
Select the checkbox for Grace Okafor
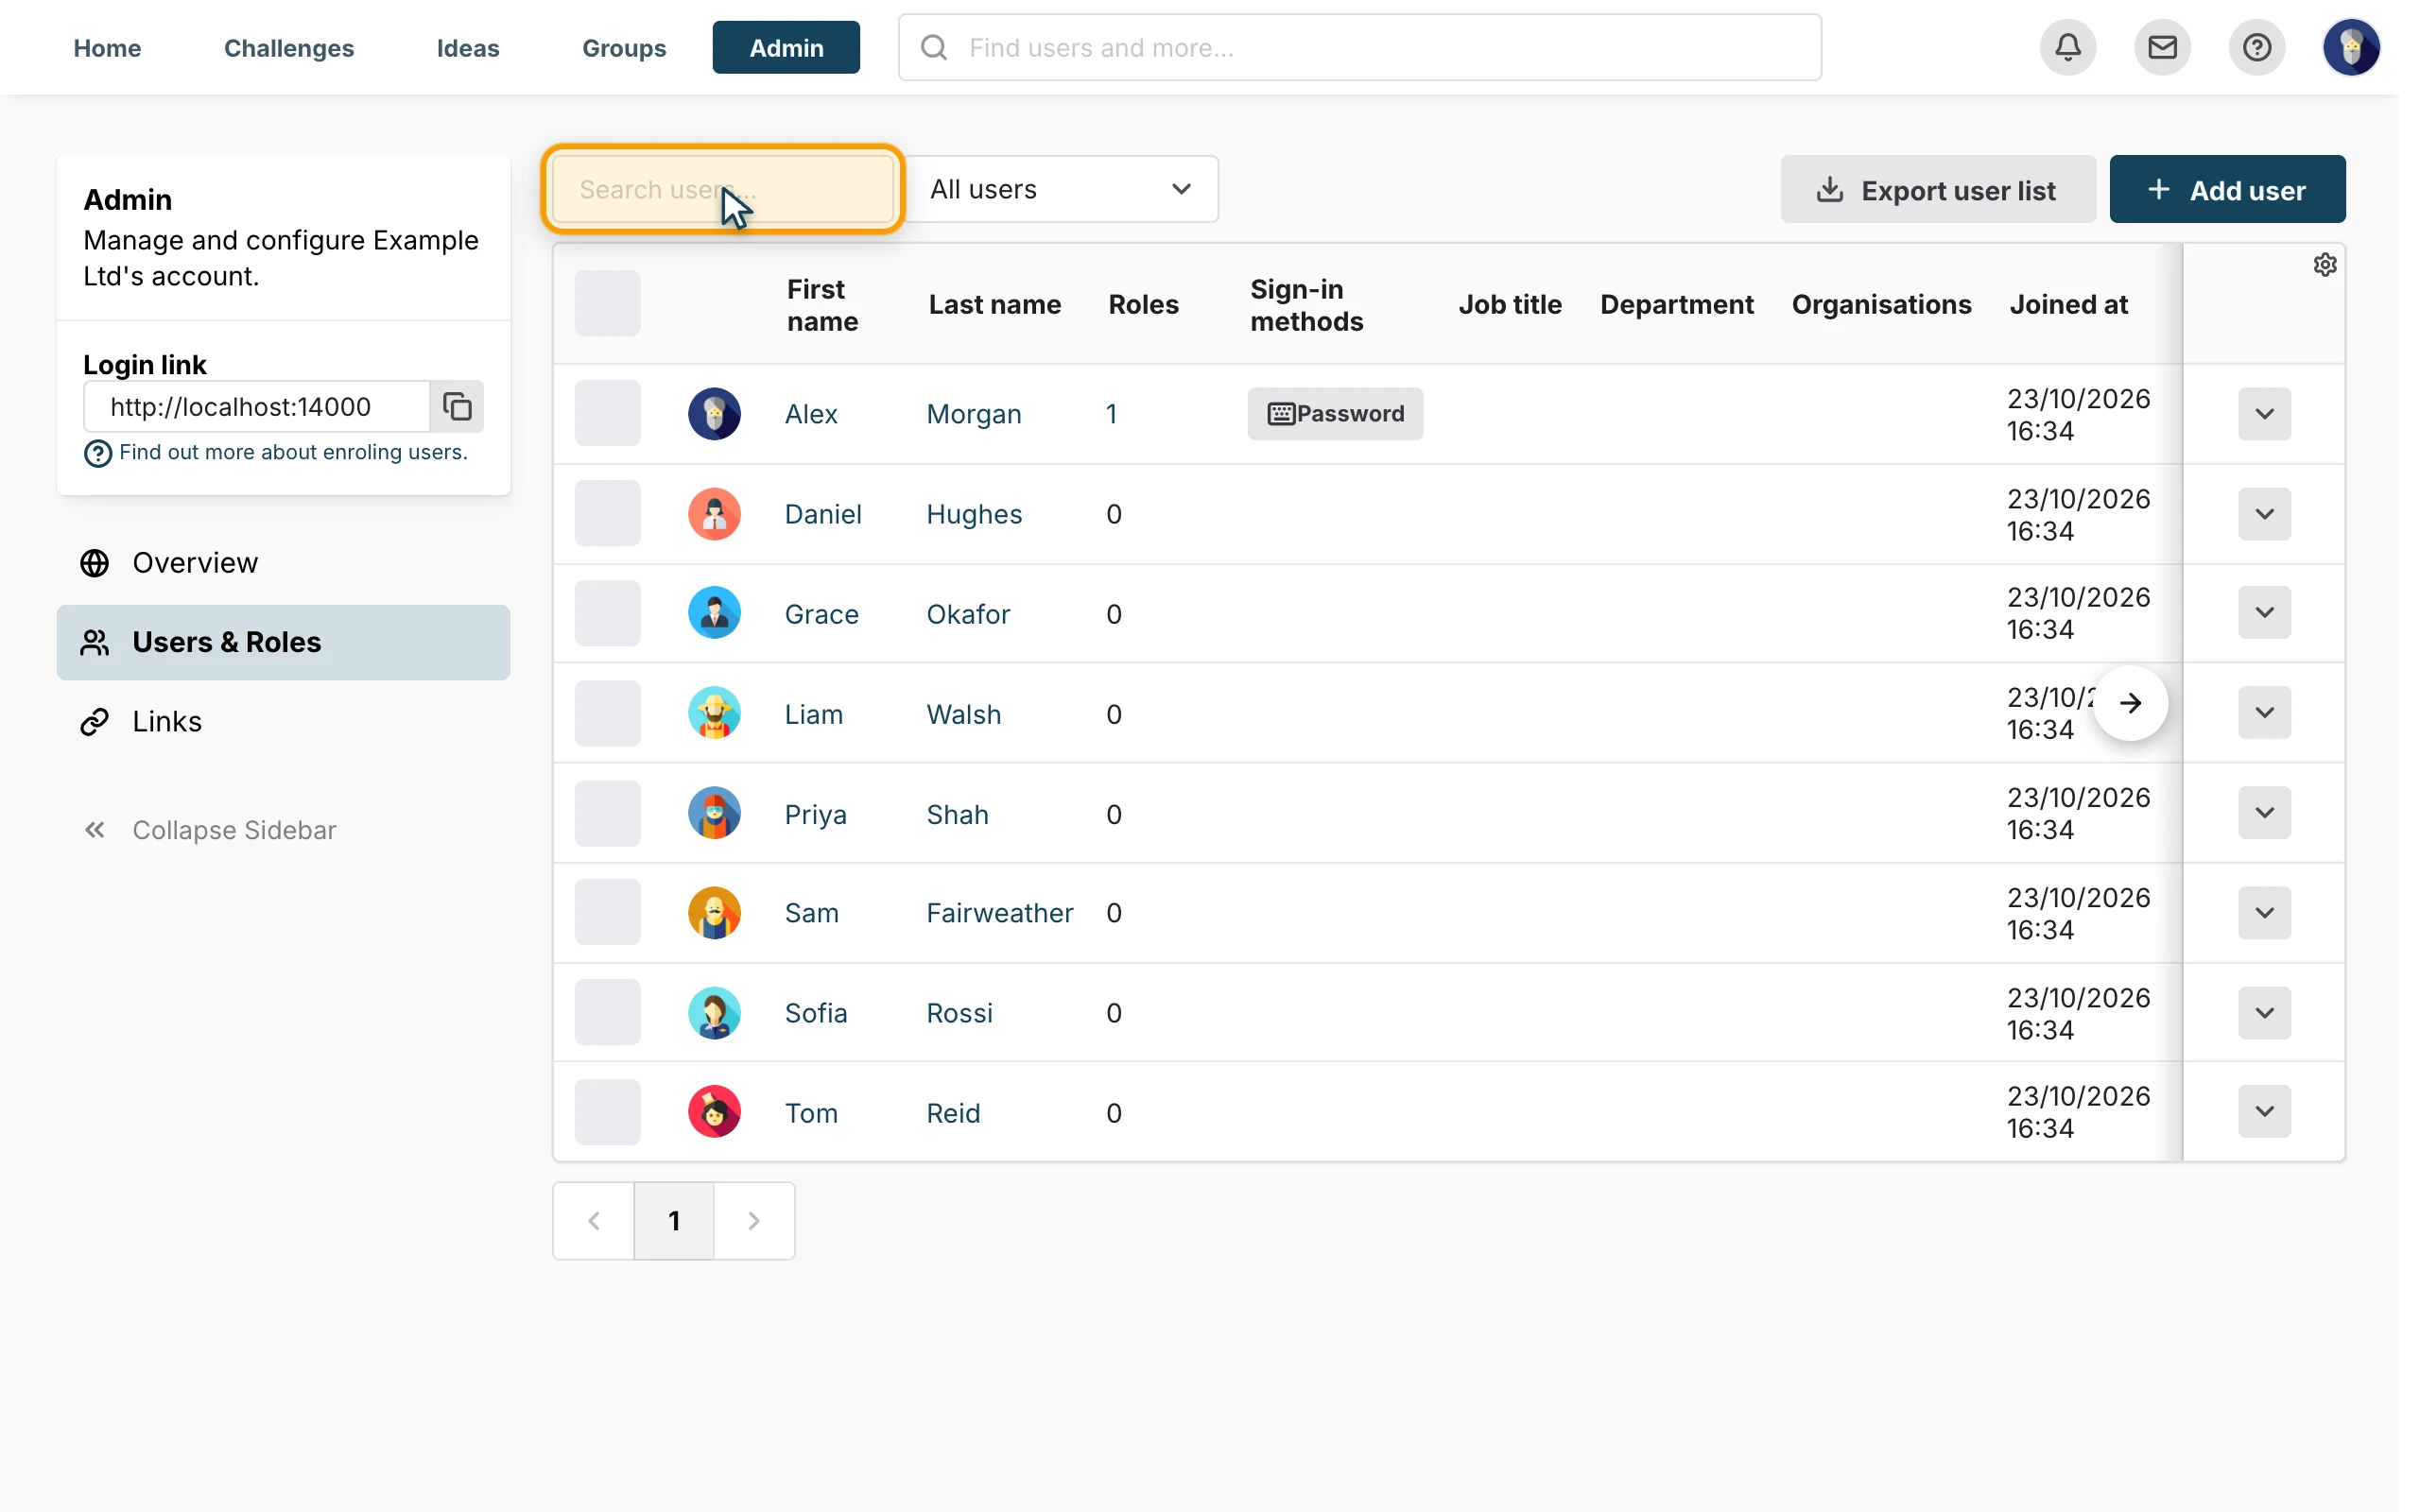607,613
